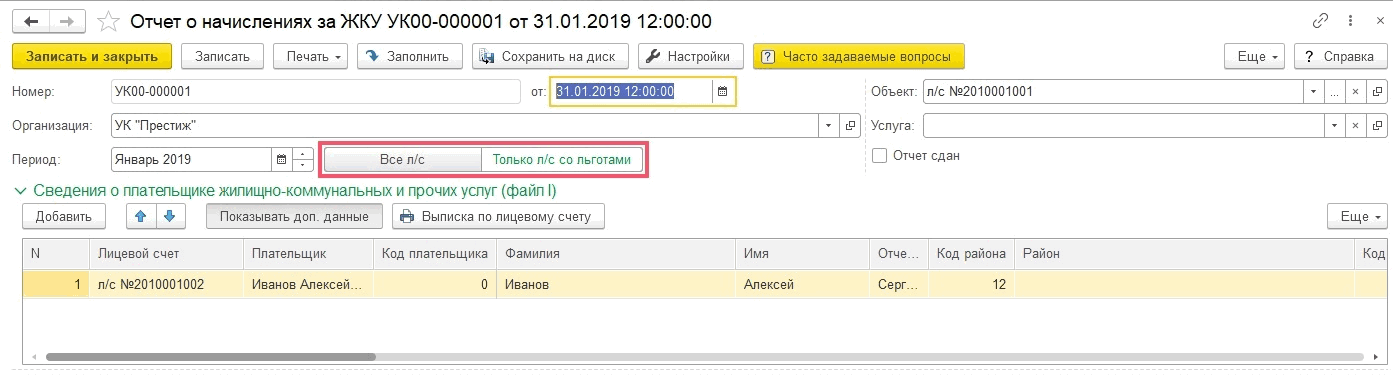Enable the Отчет сдан checkbox
This screenshot has width=1393, height=375.
(879, 156)
